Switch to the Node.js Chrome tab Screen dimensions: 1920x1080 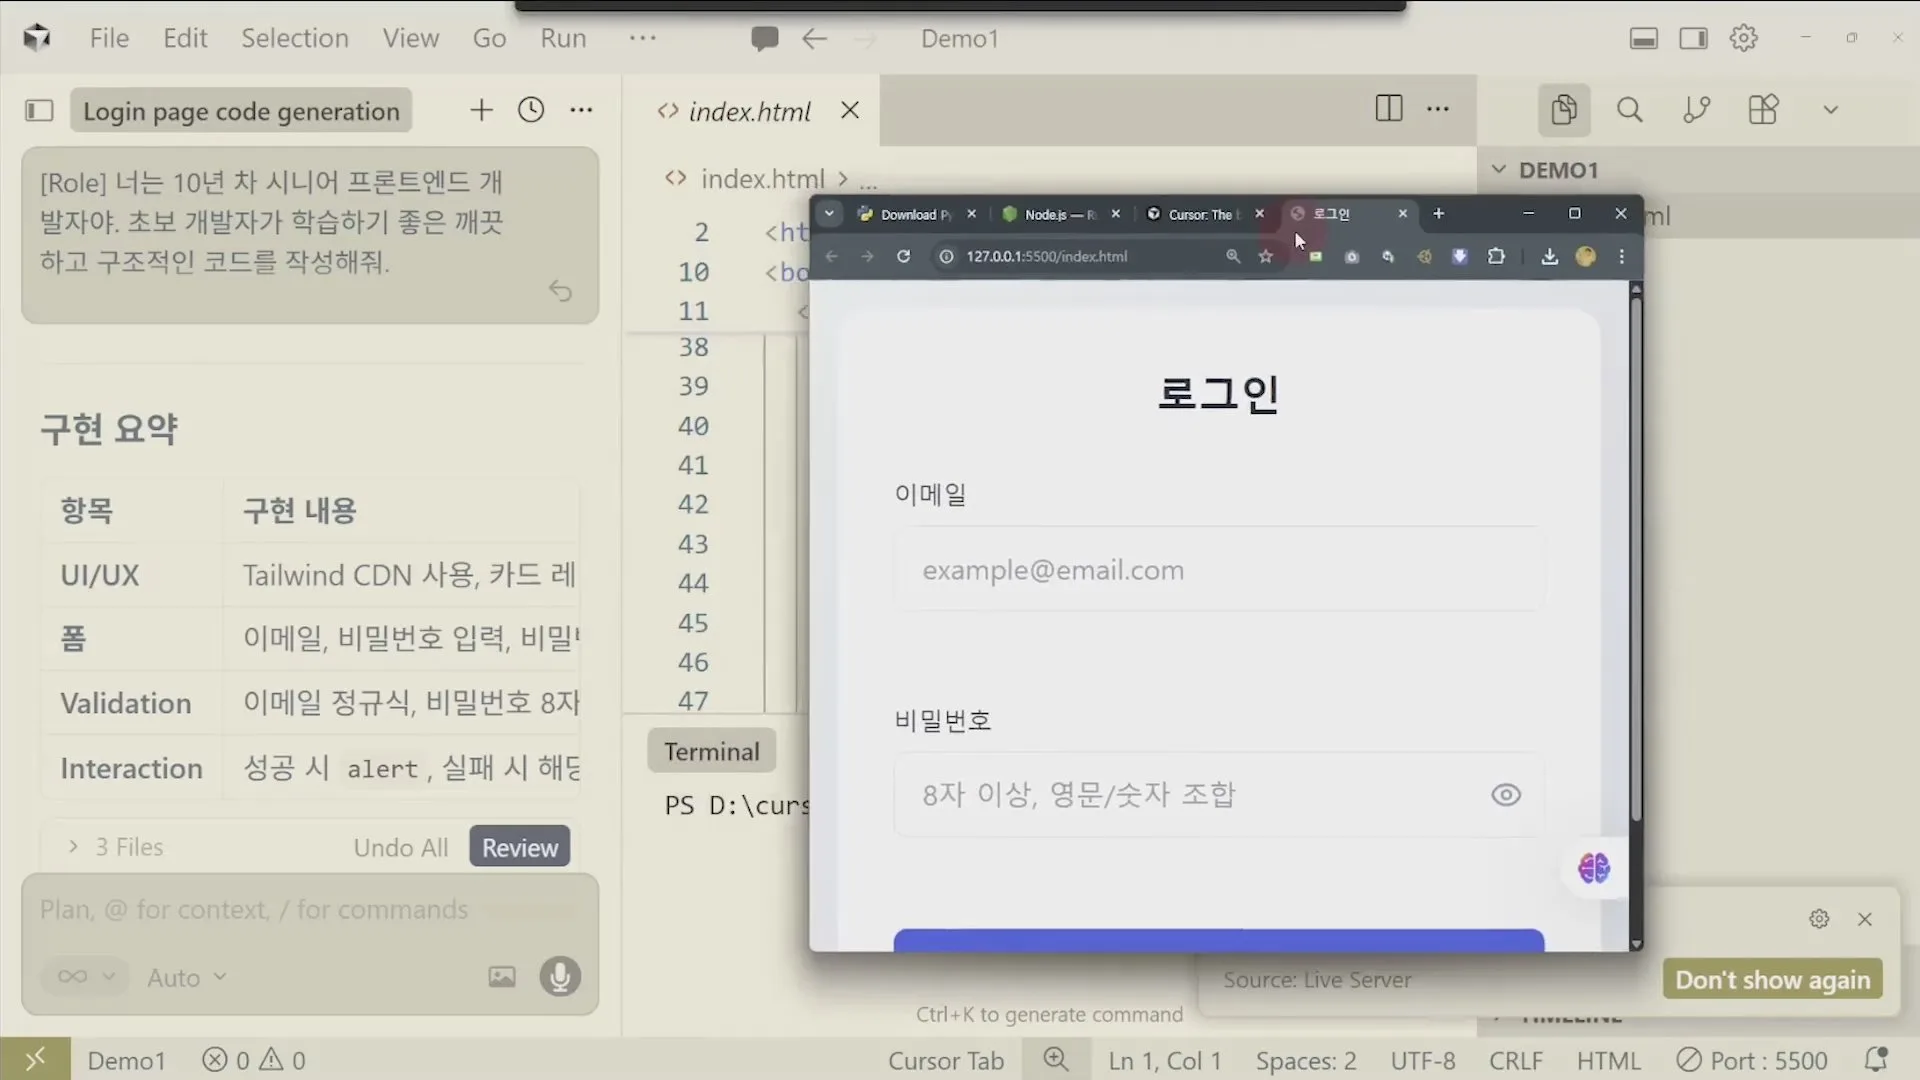pos(1062,214)
